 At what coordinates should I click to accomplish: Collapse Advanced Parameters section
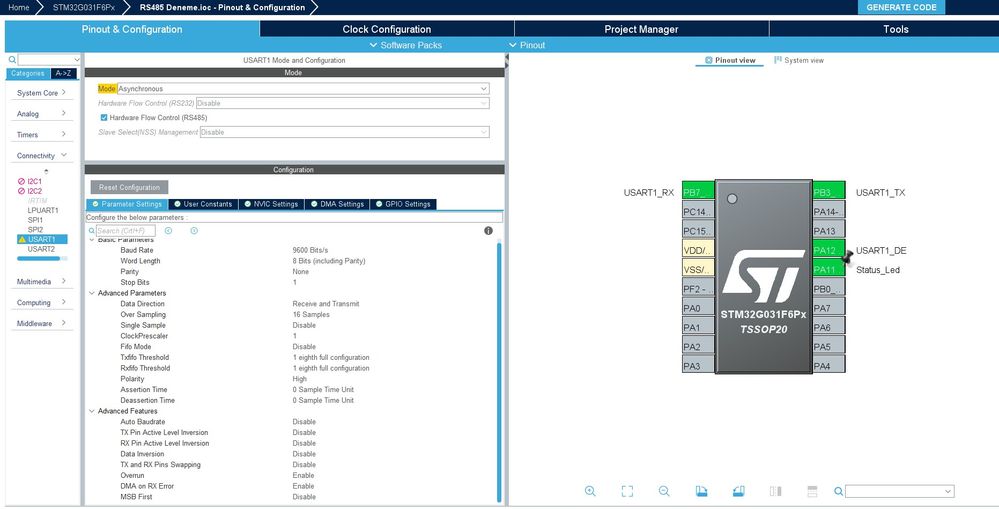point(92,293)
